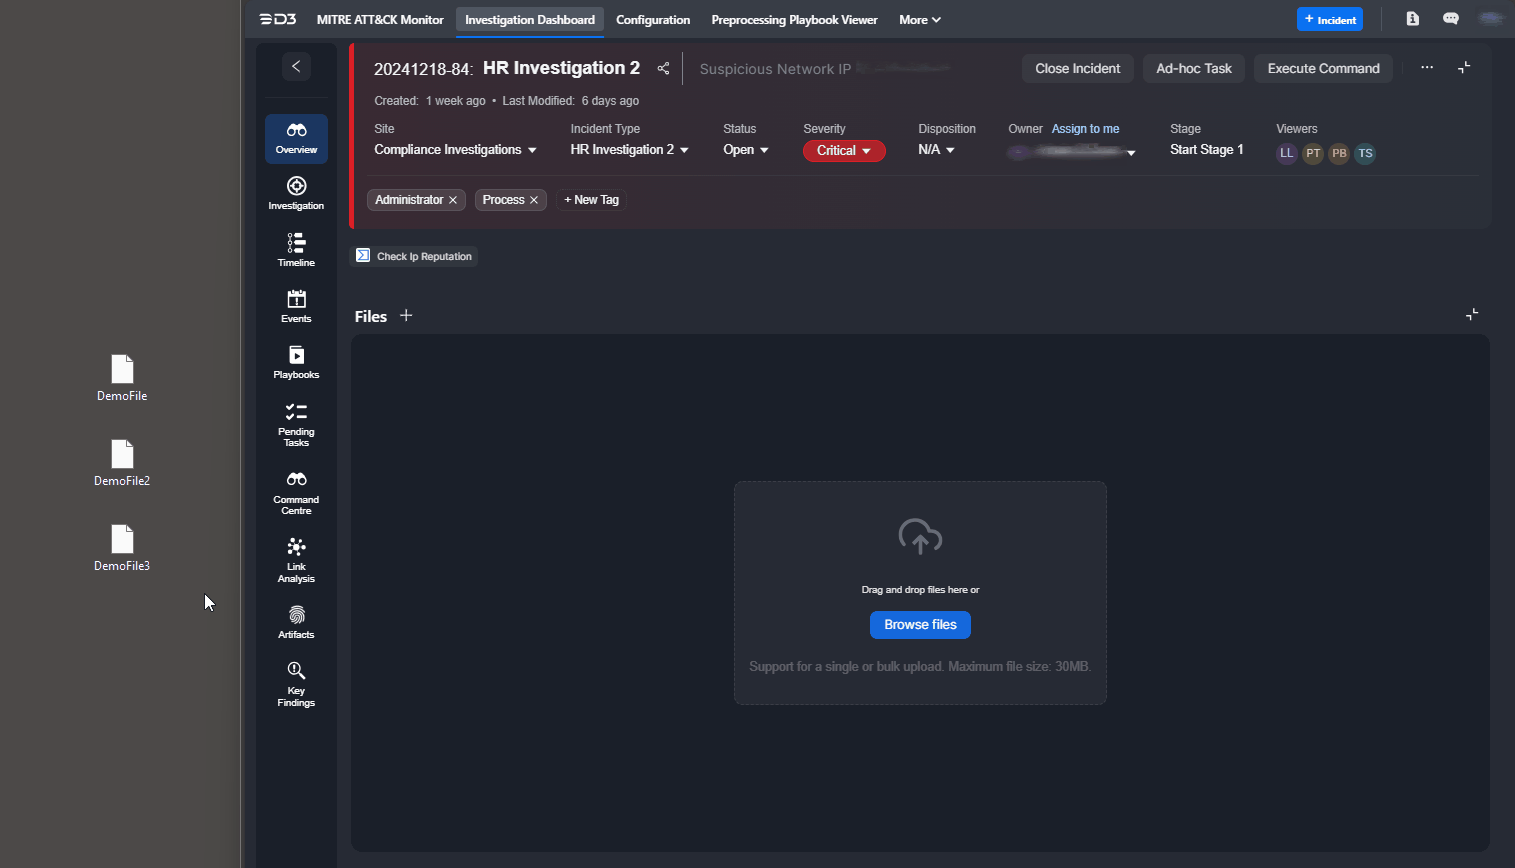The height and width of the screenshot is (868, 1515).
Task: Select the Playbooks sidebar icon
Action: [296, 361]
